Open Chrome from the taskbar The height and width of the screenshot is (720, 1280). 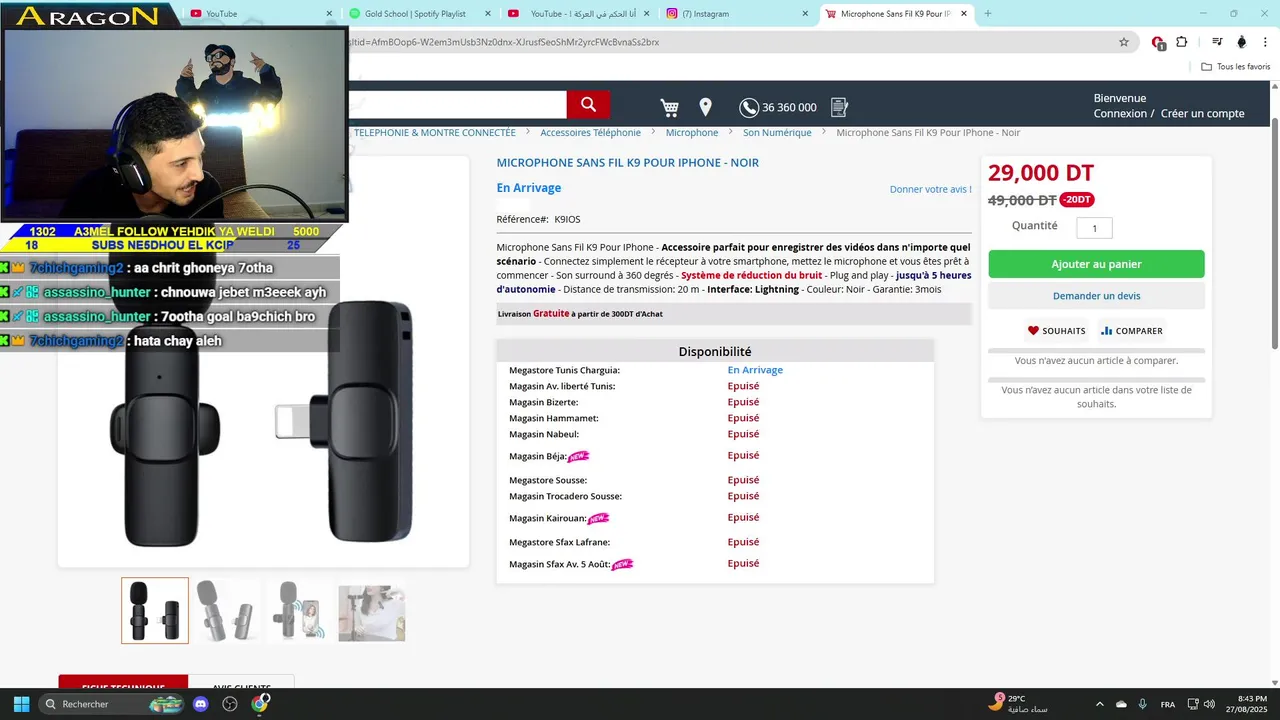click(260, 704)
